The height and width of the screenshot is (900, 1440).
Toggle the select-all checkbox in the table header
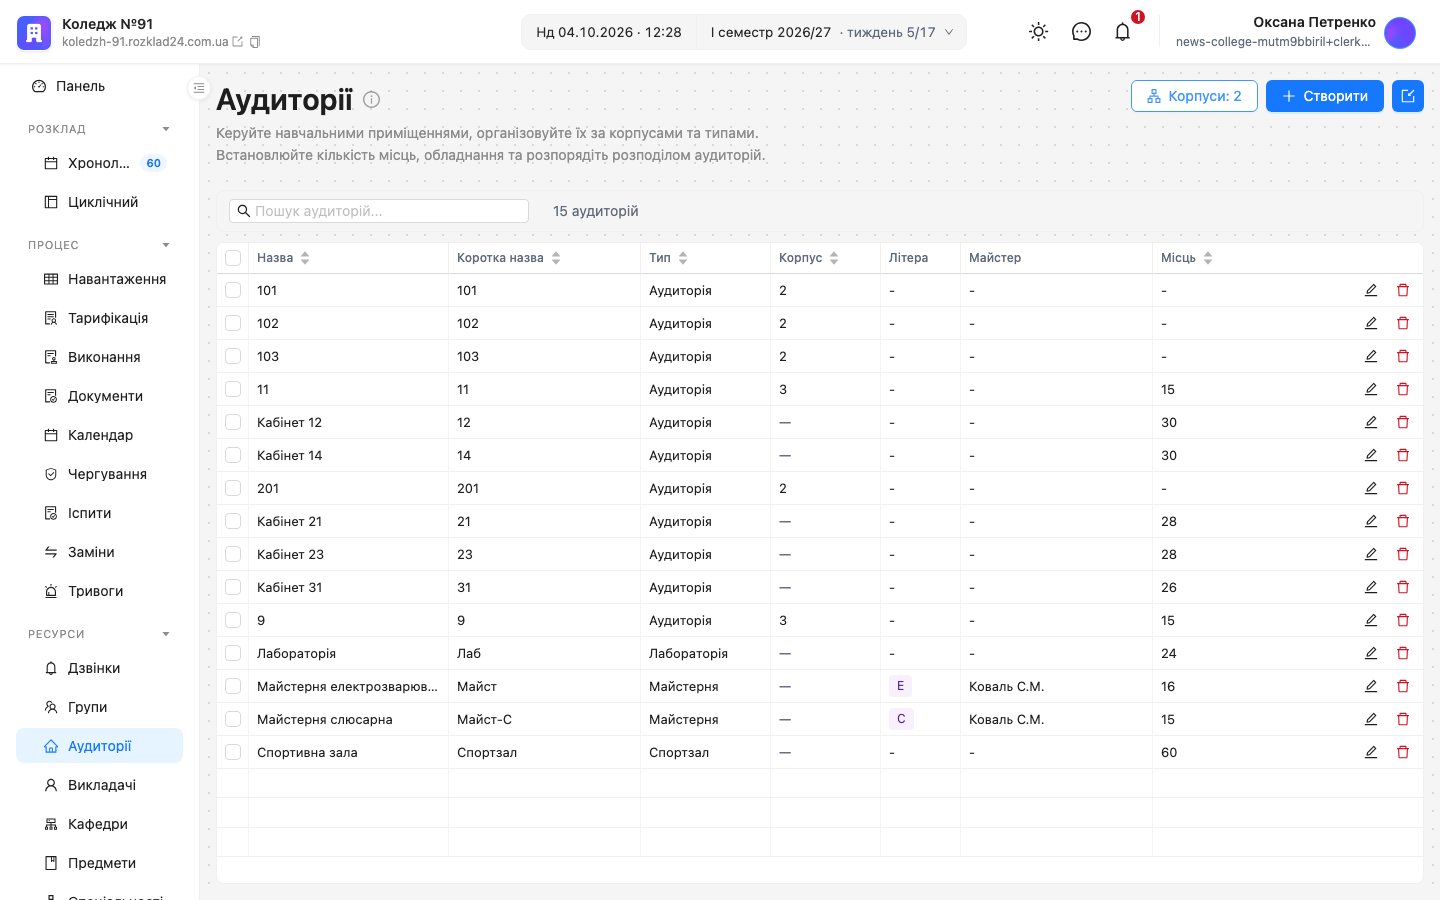click(x=233, y=258)
